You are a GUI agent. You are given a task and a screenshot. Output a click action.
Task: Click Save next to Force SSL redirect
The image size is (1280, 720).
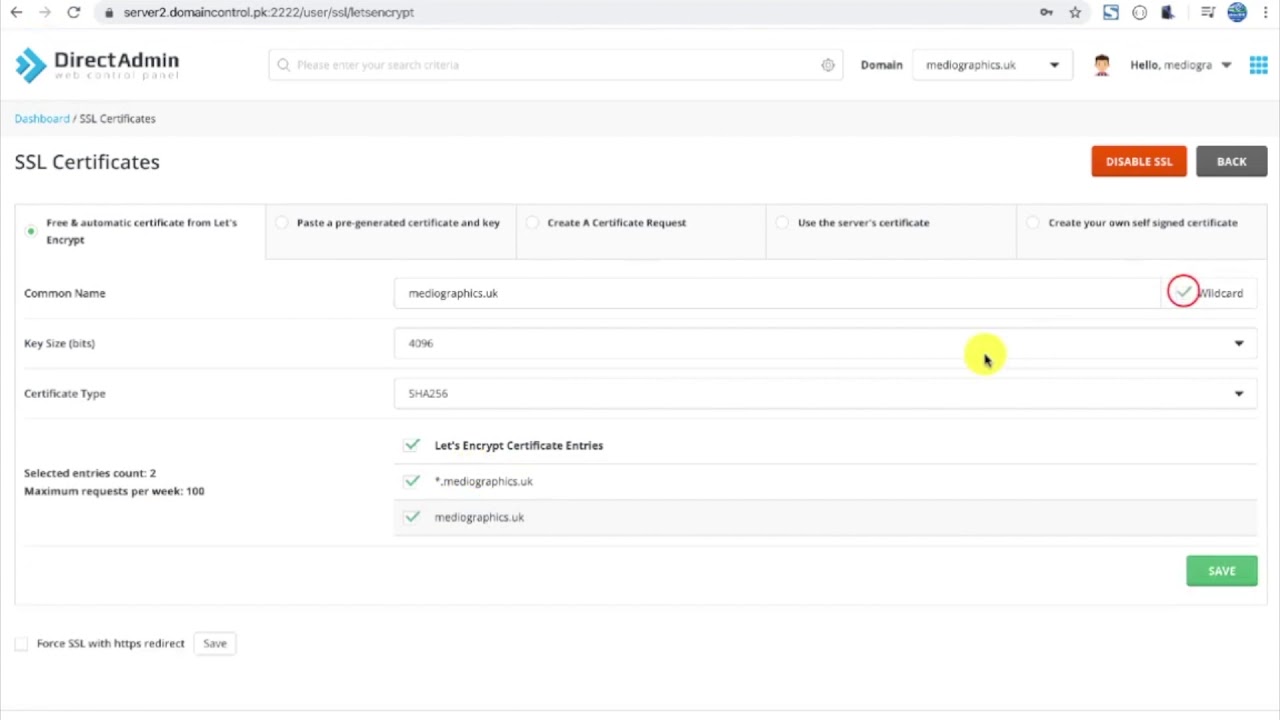pyautogui.click(x=215, y=644)
